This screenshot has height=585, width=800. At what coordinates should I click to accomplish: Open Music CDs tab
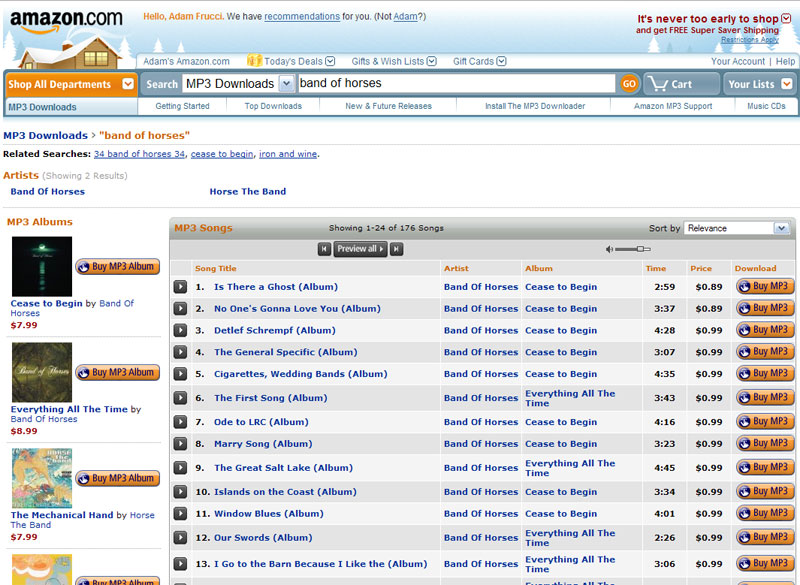pyautogui.click(x=766, y=106)
